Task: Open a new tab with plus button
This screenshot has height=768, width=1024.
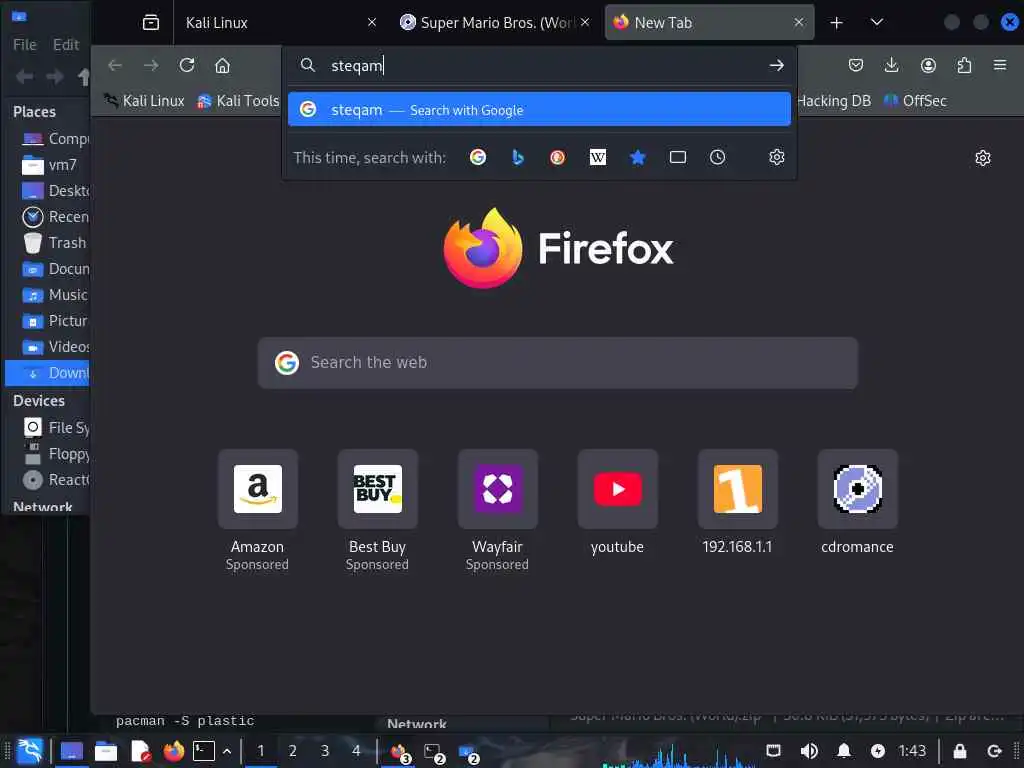Action: pyautogui.click(x=836, y=23)
